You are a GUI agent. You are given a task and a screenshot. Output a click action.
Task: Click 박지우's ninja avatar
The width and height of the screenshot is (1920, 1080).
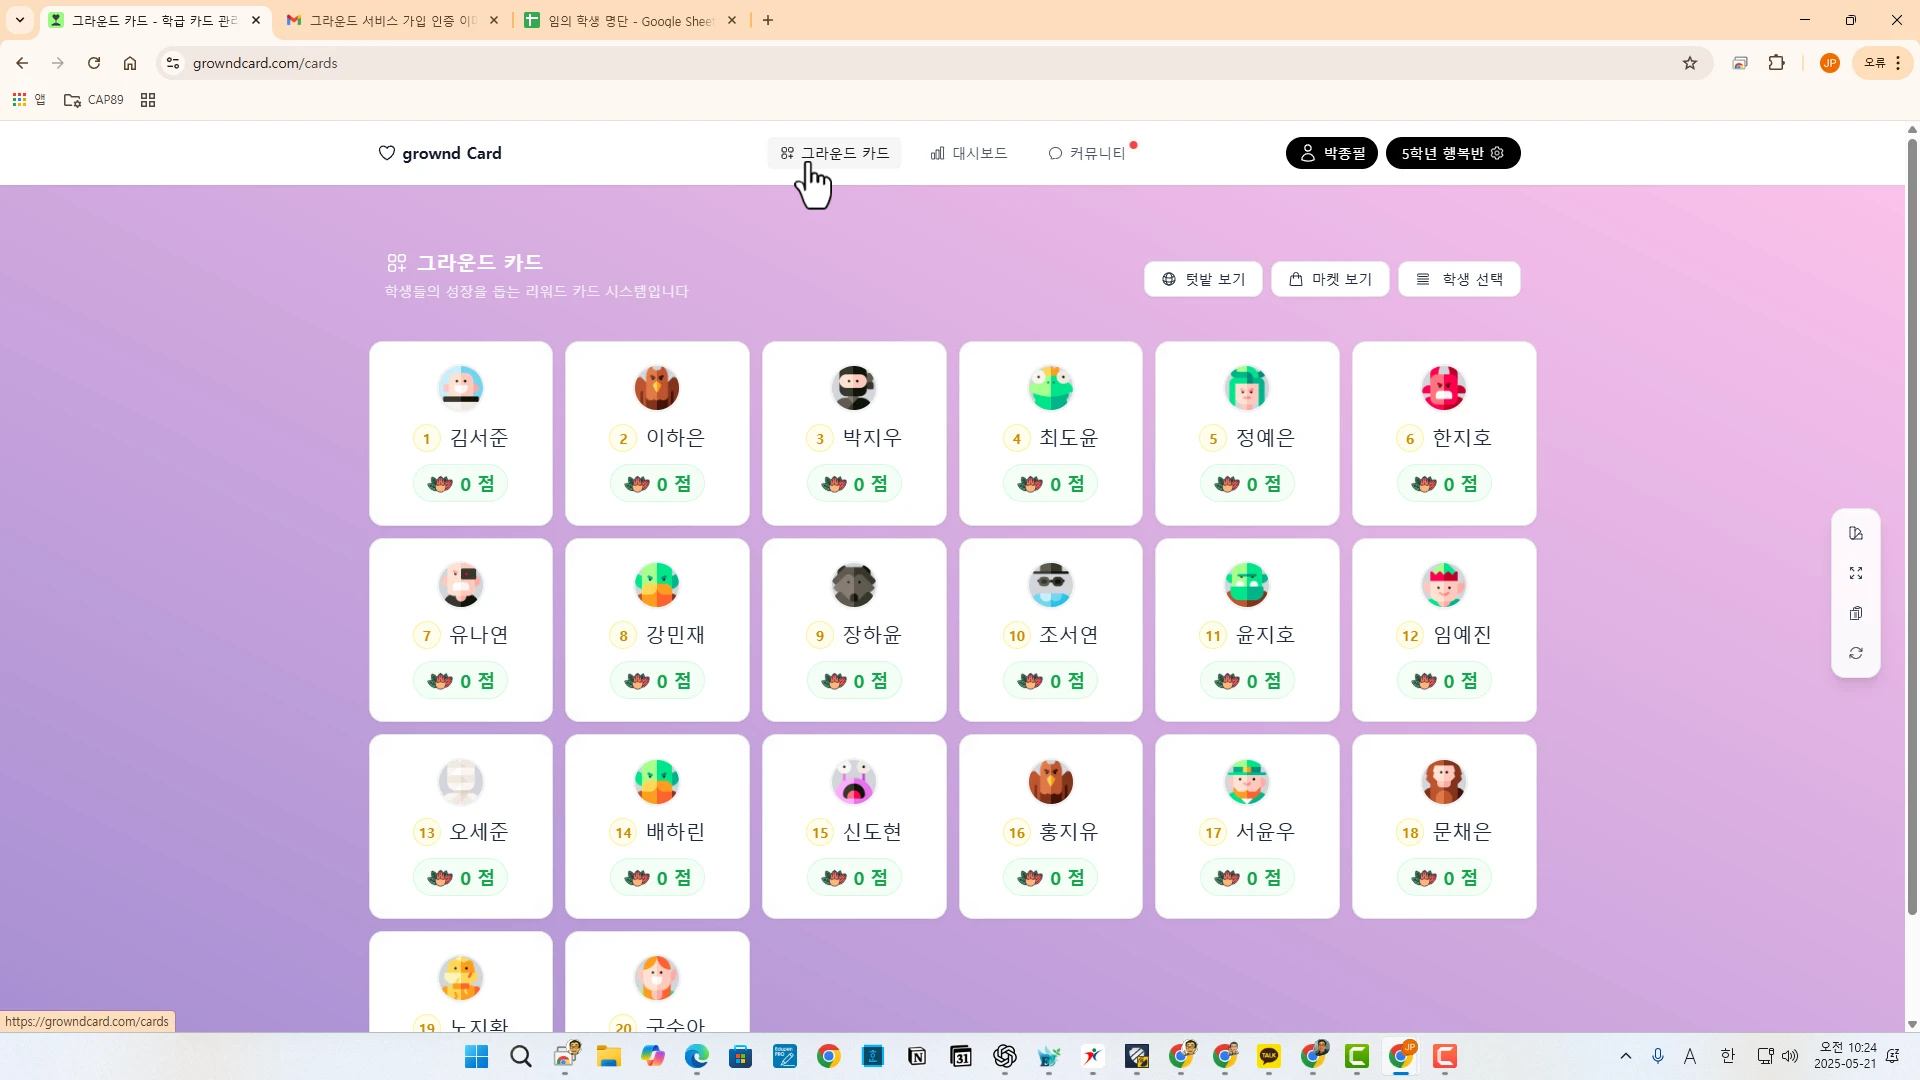tap(854, 388)
